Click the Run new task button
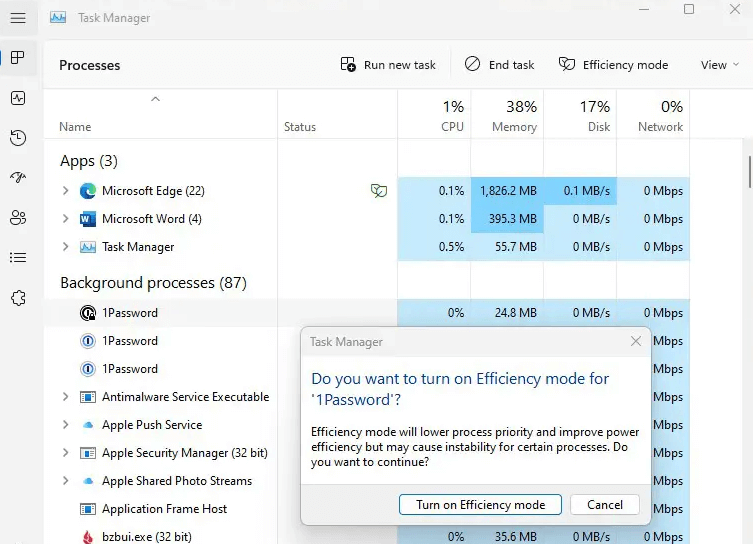 click(388, 65)
